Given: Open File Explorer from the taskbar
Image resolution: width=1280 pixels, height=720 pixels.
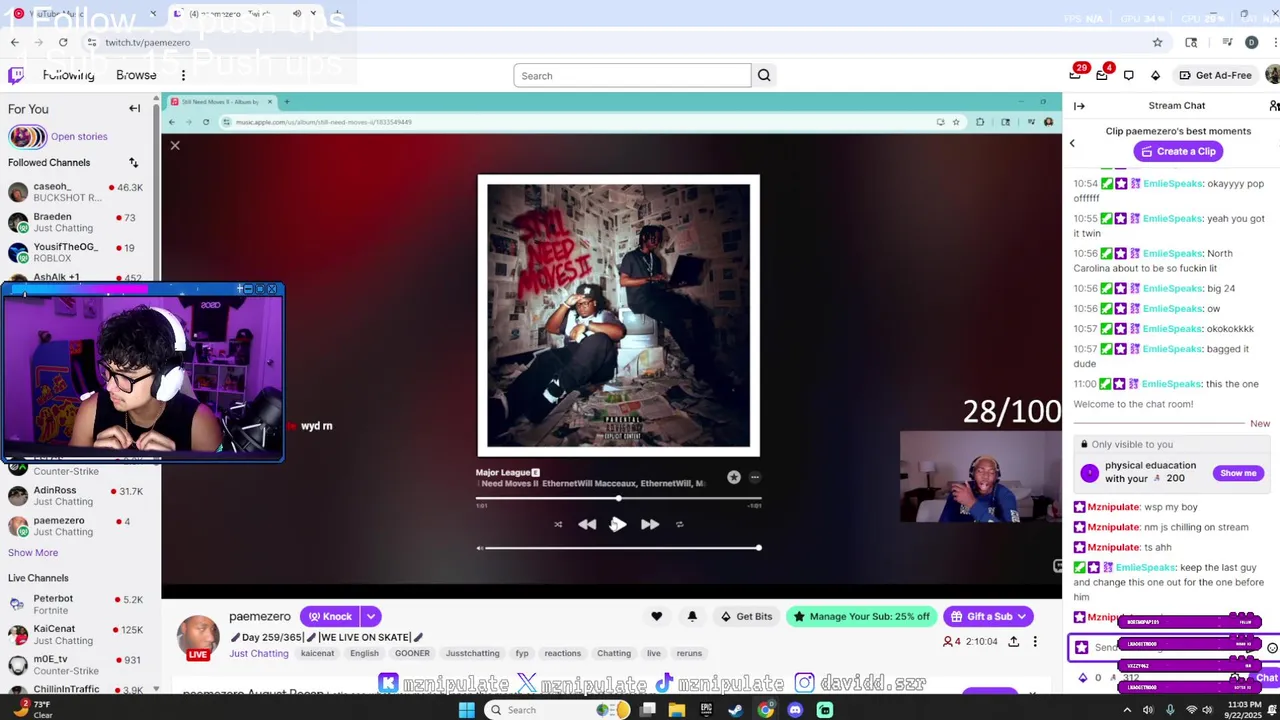Looking at the screenshot, I should (x=677, y=710).
